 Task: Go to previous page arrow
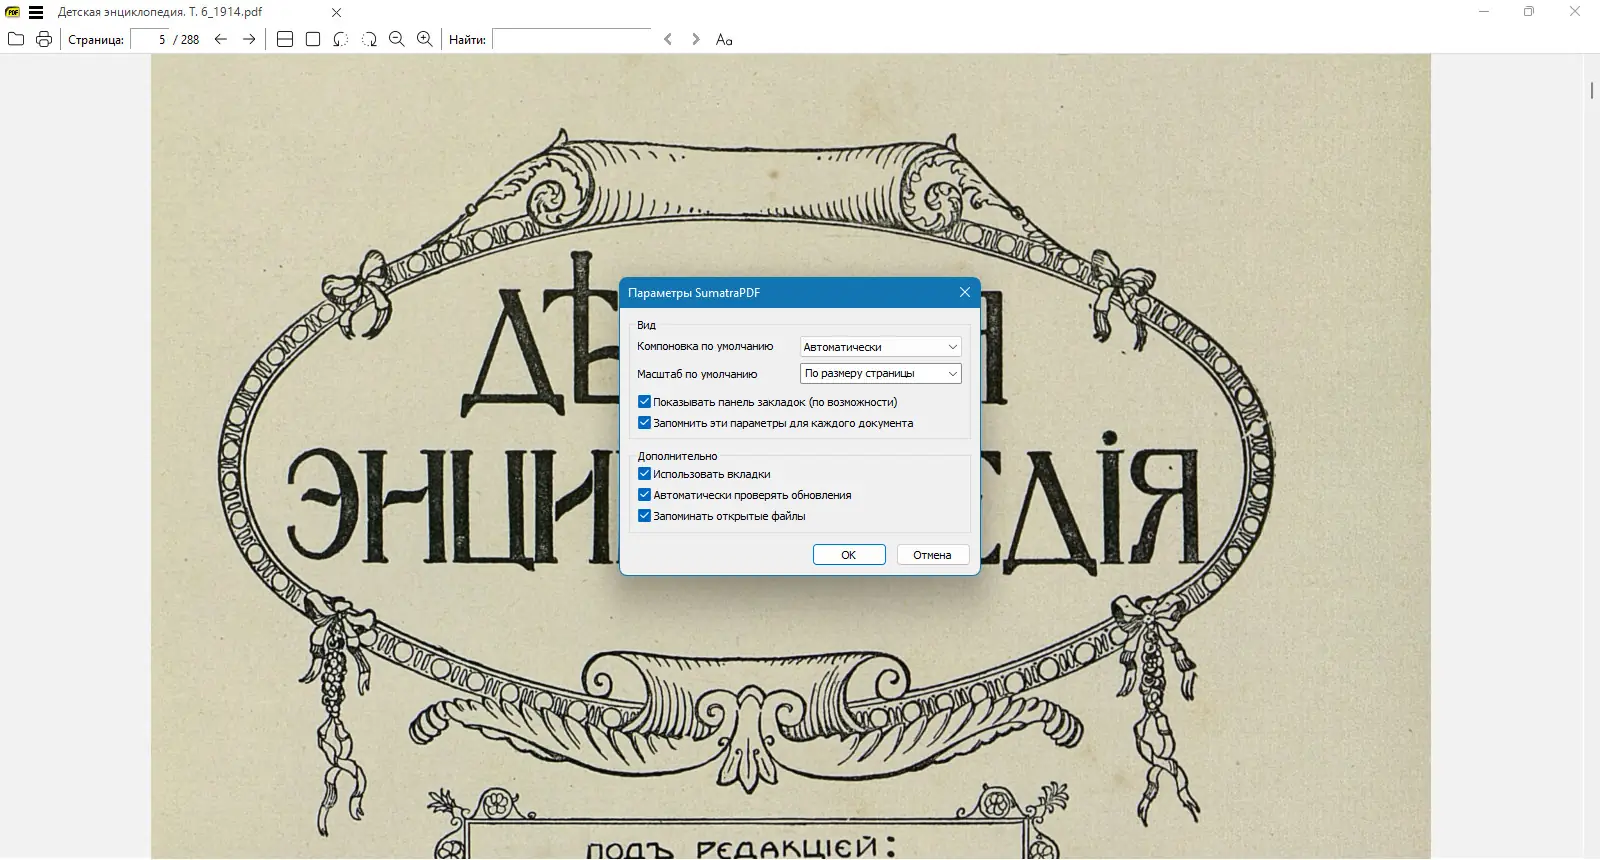point(221,39)
